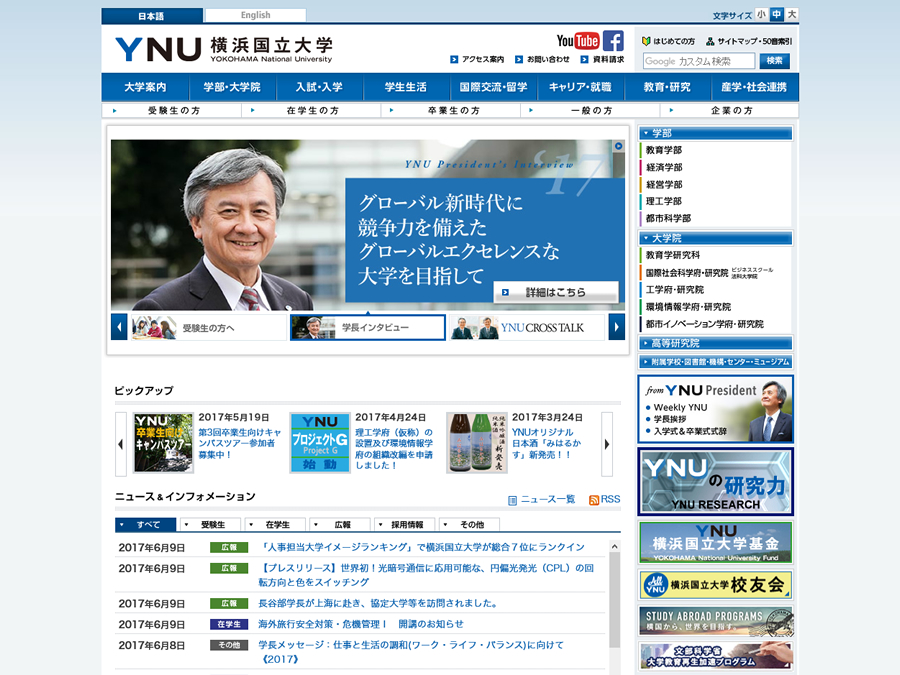Screen dimensions: 900x675
Task: Set font size to 中 (medium)
Action: click(x=777, y=14)
